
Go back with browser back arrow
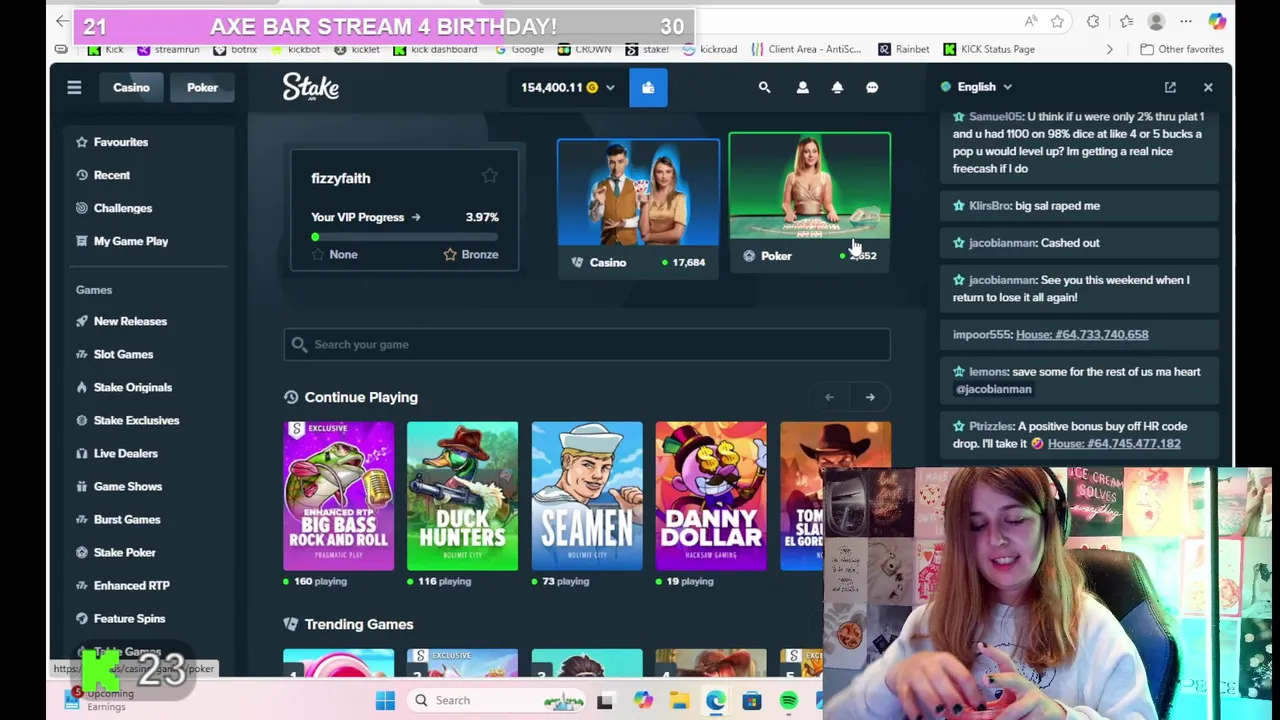(62, 21)
